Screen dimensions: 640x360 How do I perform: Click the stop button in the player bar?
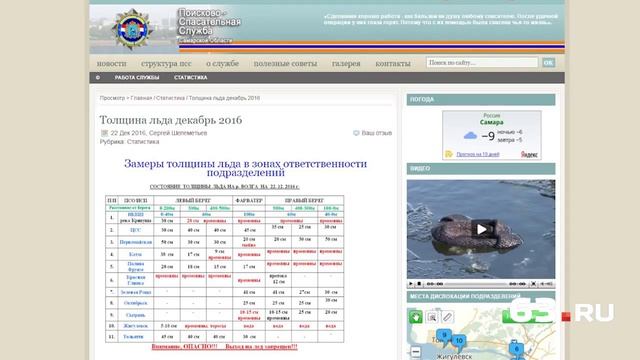419,284
